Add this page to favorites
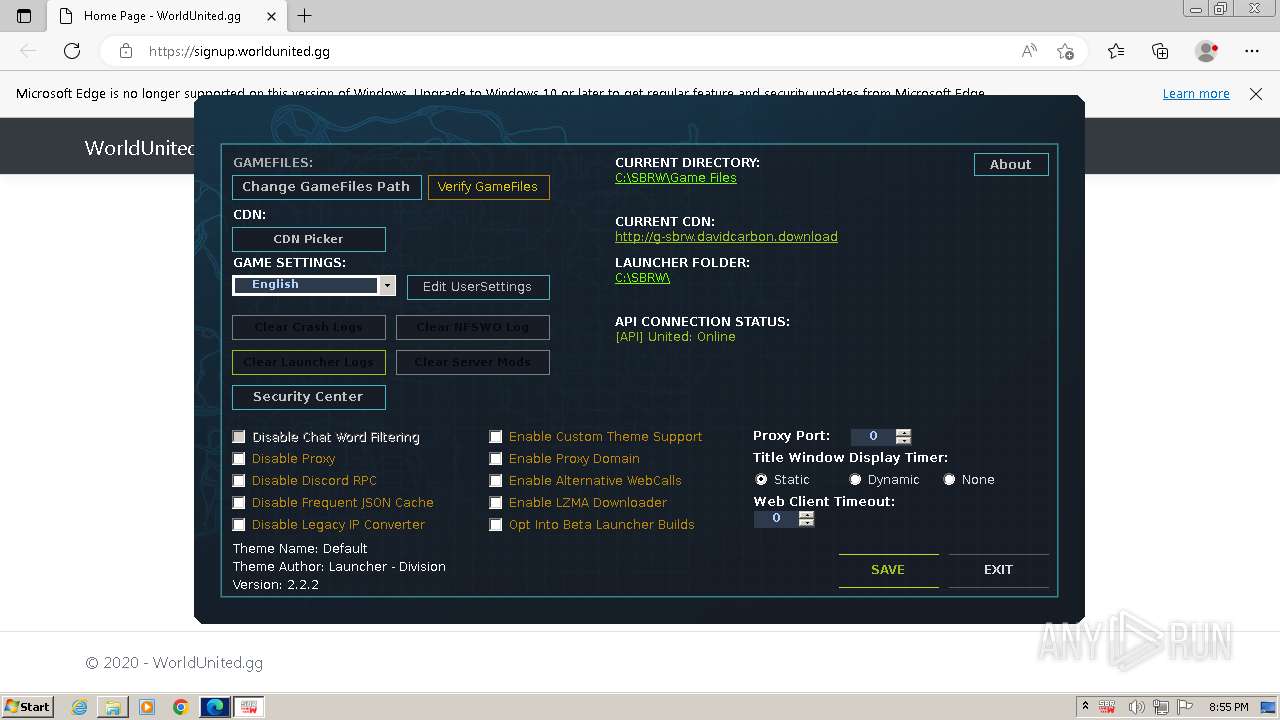Image resolution: width=1280 pixels, height=720 pixels. tap(1066, 51)
